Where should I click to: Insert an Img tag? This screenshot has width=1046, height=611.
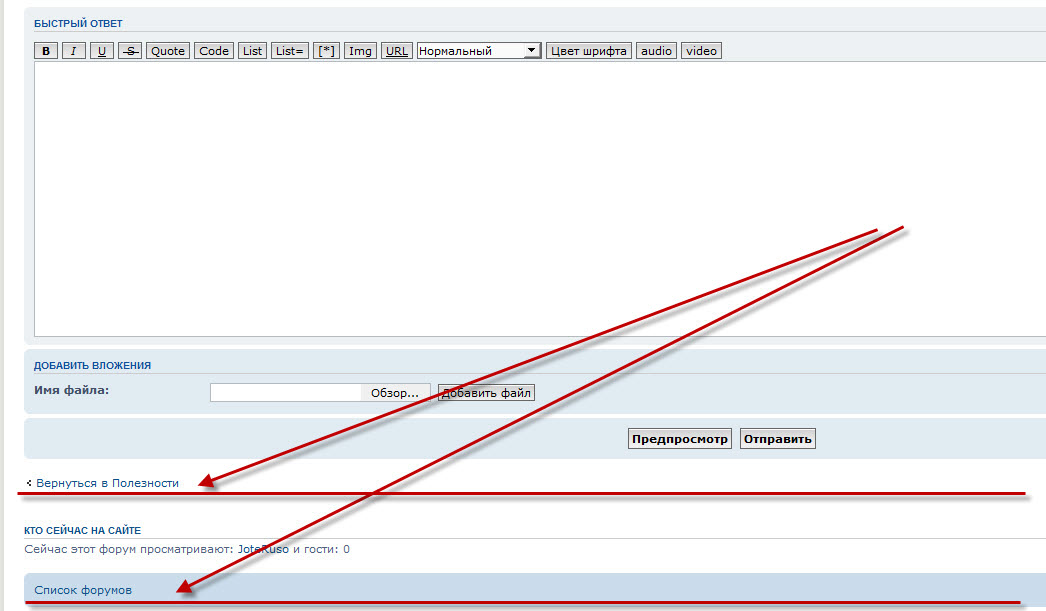point(360,51)
